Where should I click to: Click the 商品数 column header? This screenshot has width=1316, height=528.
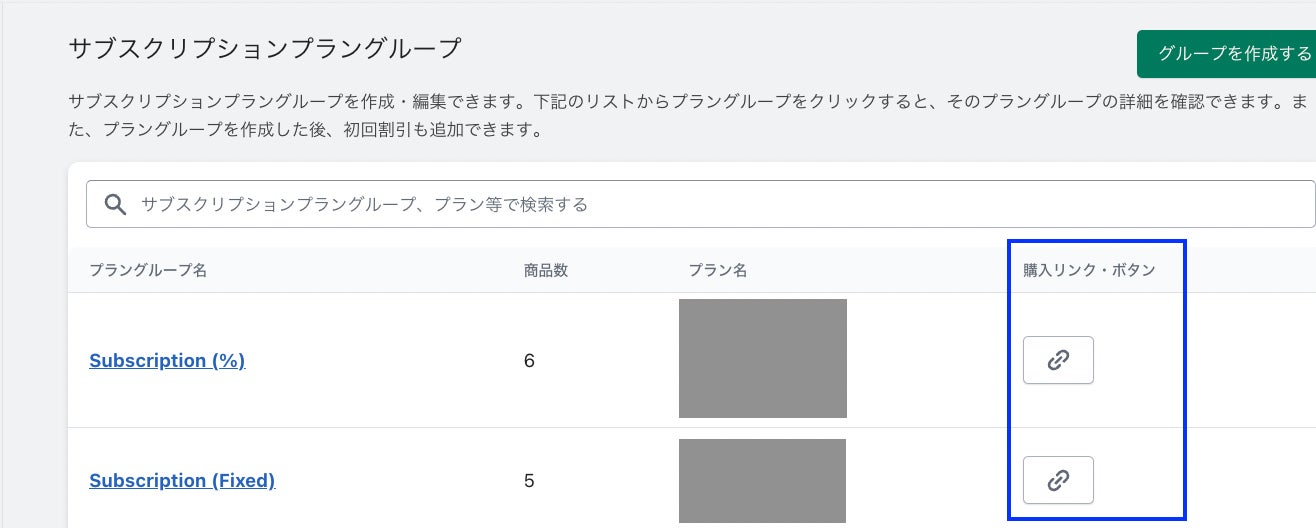[546, 271]
